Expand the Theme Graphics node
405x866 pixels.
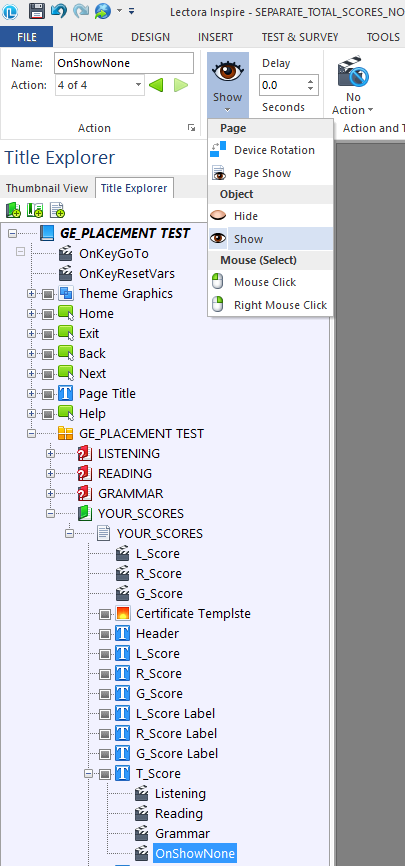click(31, 294)
